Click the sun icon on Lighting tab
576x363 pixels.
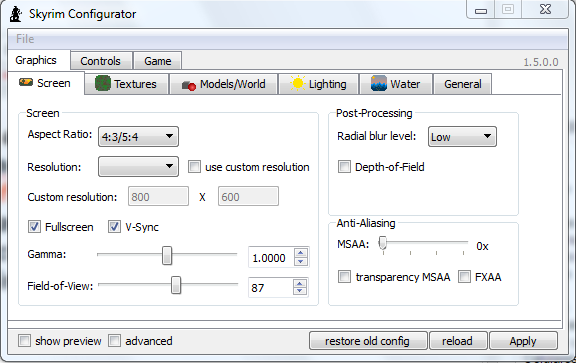(297, 83)
